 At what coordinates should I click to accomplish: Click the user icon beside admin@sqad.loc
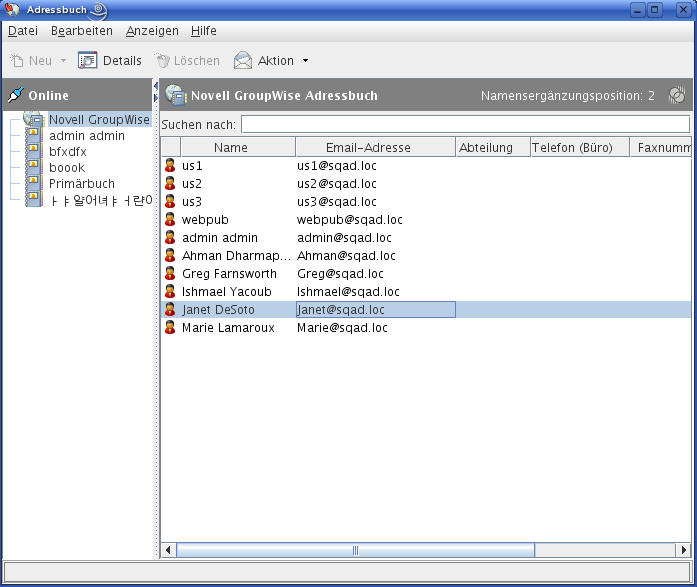[170, 237]
